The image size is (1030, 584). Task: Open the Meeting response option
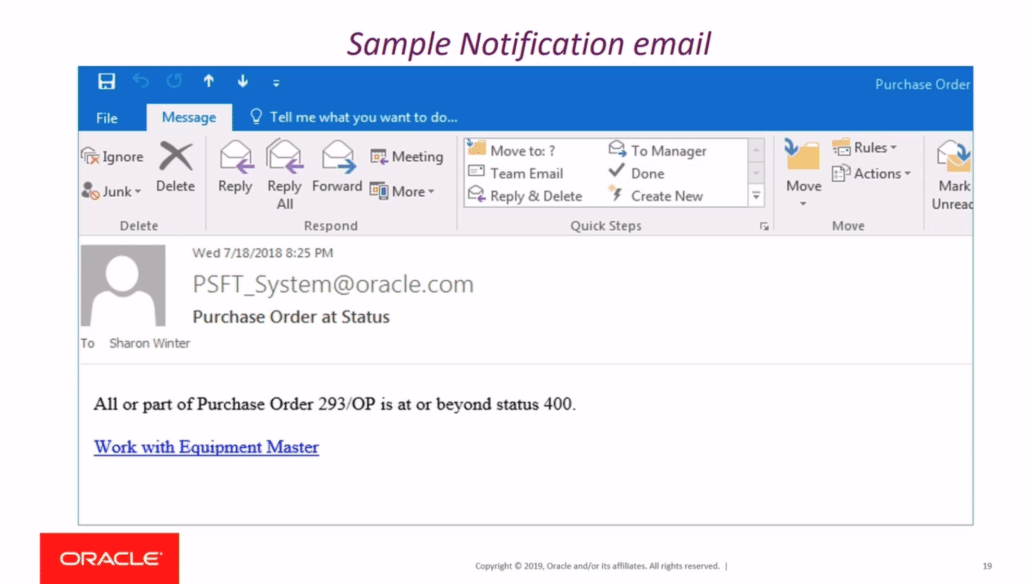[407, 157]
